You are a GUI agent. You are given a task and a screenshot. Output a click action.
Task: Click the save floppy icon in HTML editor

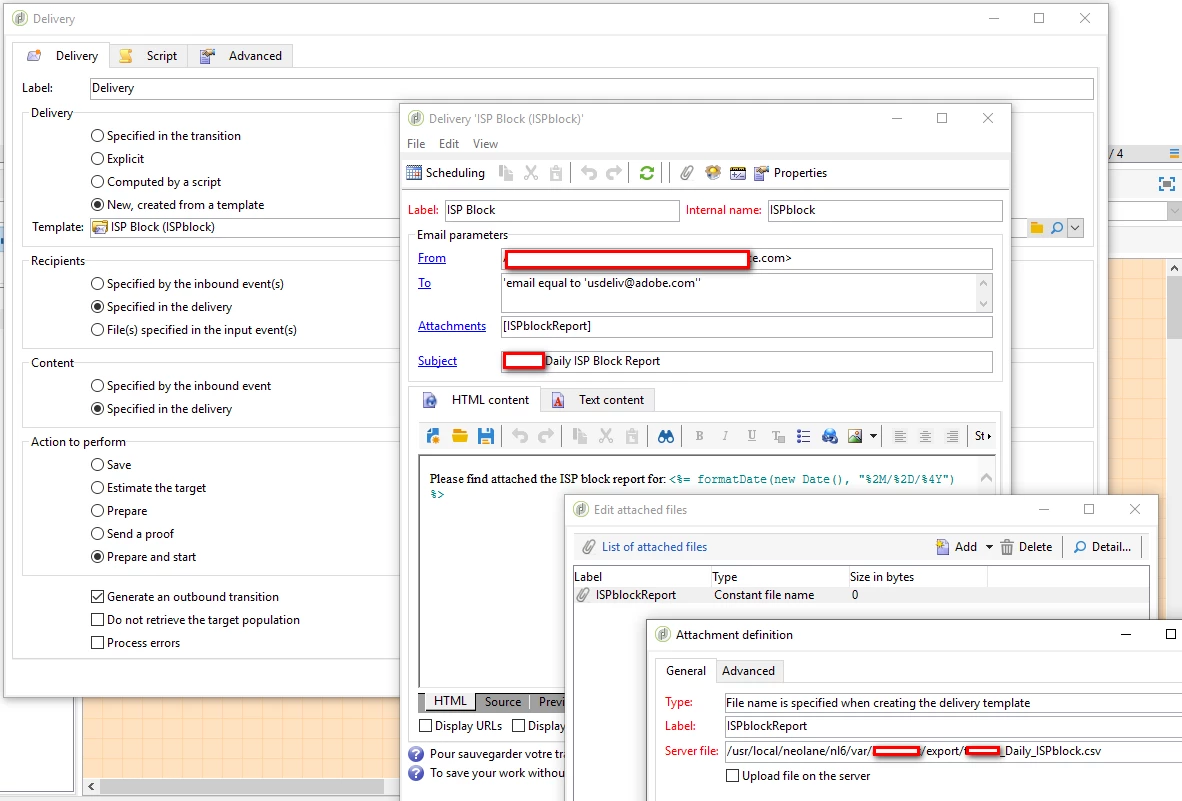pyautogui.click(x=486, y=436)
